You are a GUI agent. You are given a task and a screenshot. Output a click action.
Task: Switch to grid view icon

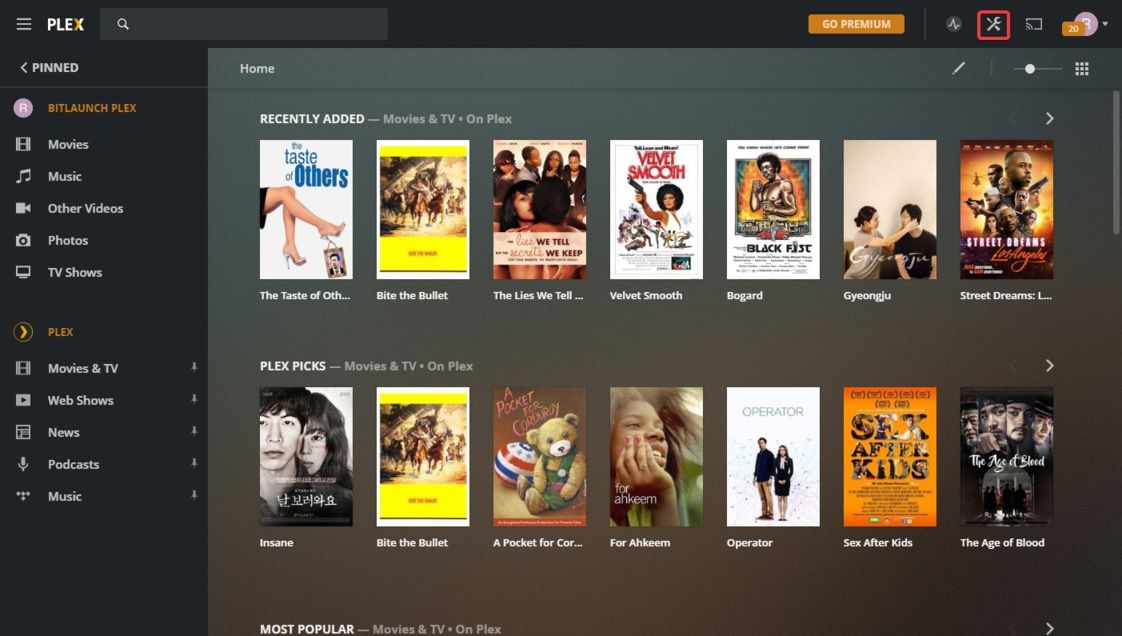pyautogui.click(x=1082, y=69)
